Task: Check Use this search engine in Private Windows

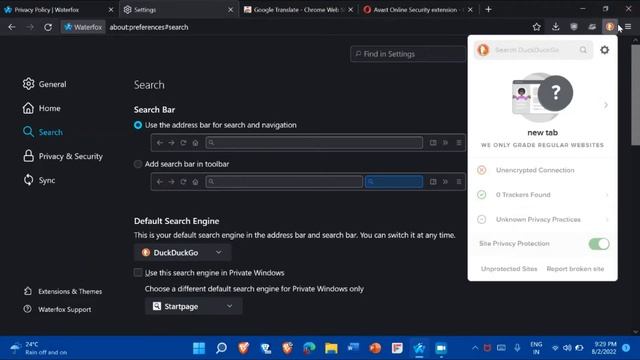Action: coord(138,273)
